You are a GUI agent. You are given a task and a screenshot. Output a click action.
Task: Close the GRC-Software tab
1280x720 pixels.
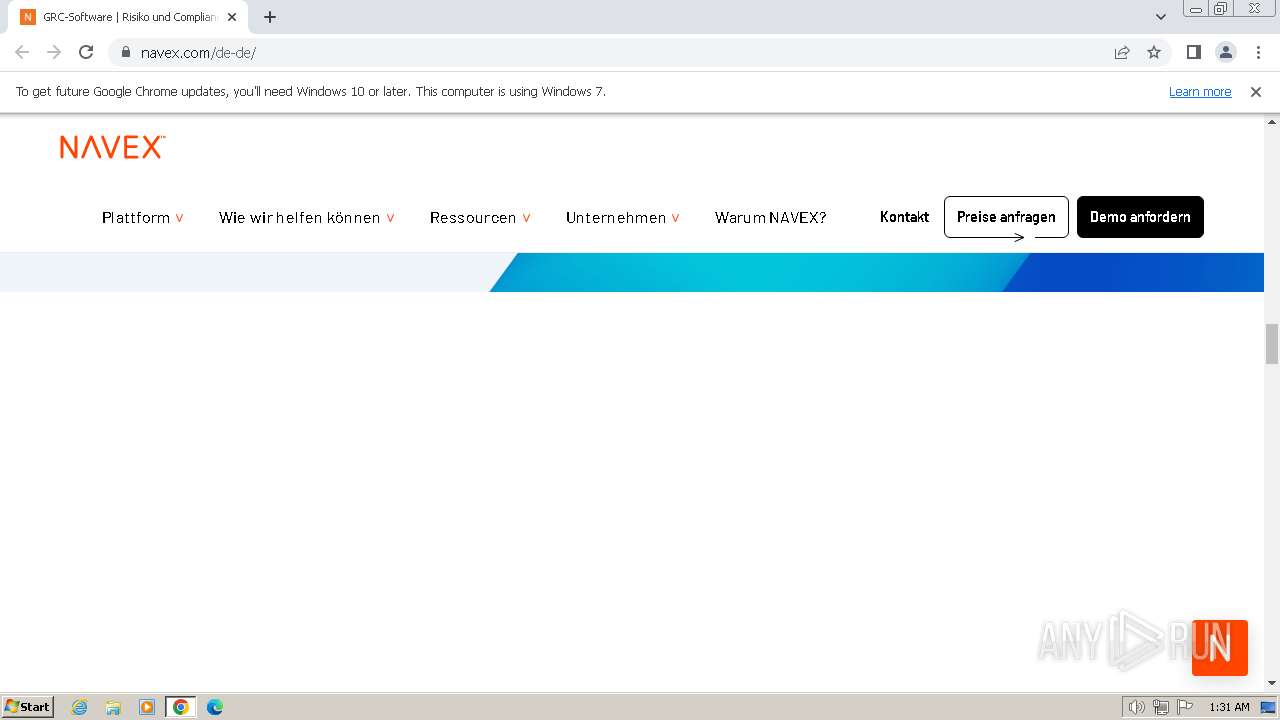pyautogui.click(x=232, y=17)
